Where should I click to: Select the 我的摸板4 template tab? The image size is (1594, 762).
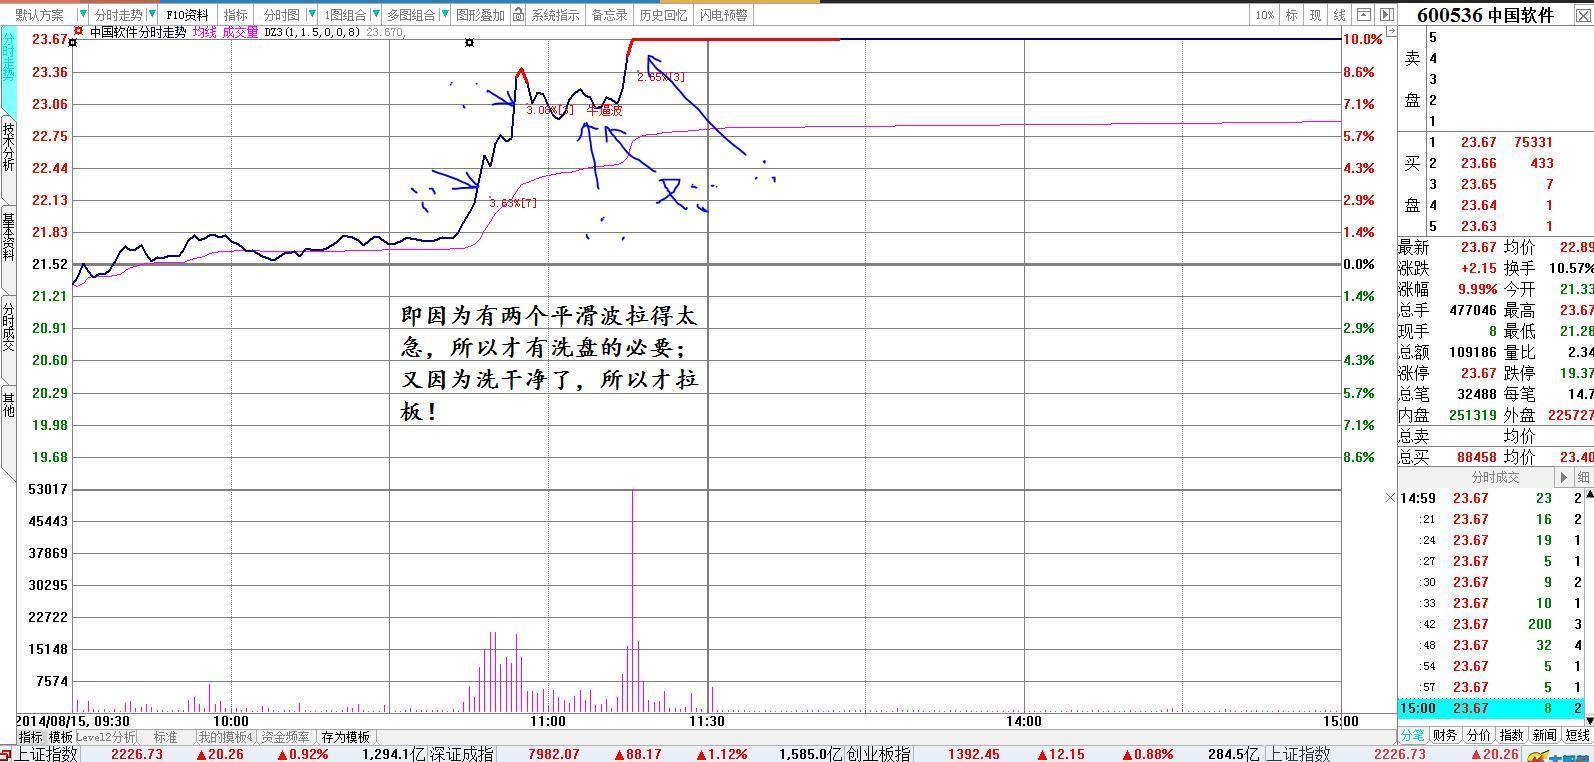coord(225,737)
